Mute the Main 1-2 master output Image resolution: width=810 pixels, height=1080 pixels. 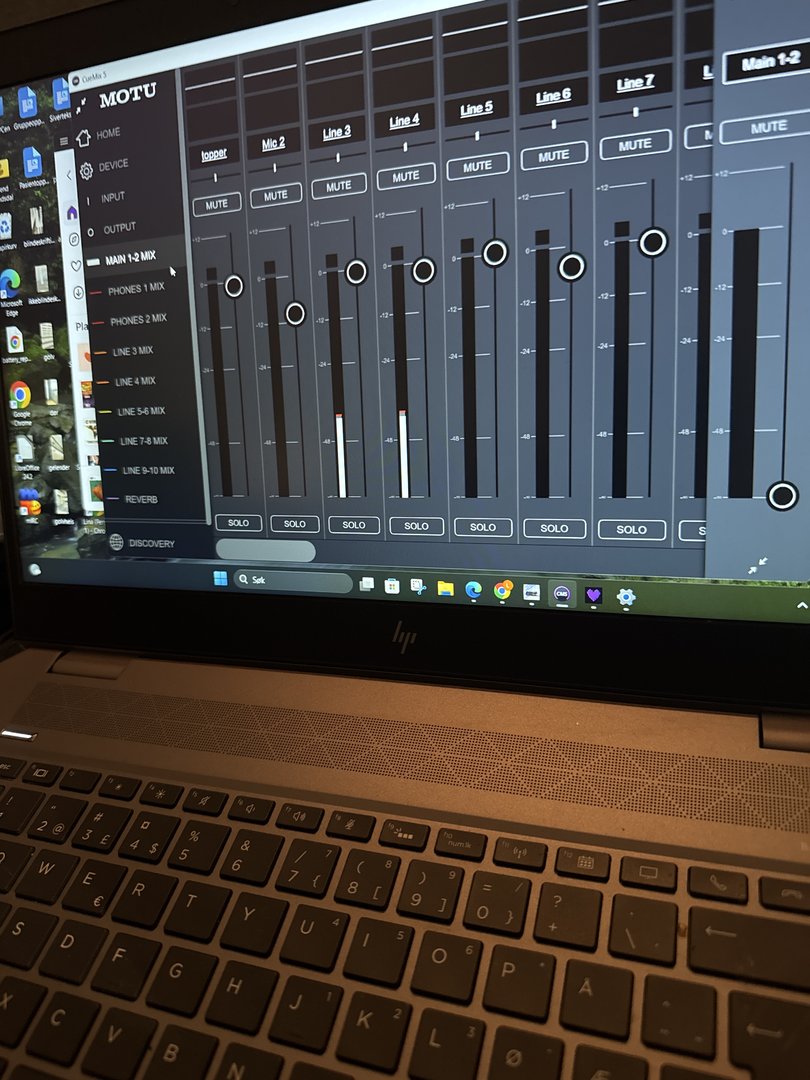tap(769, 127)
